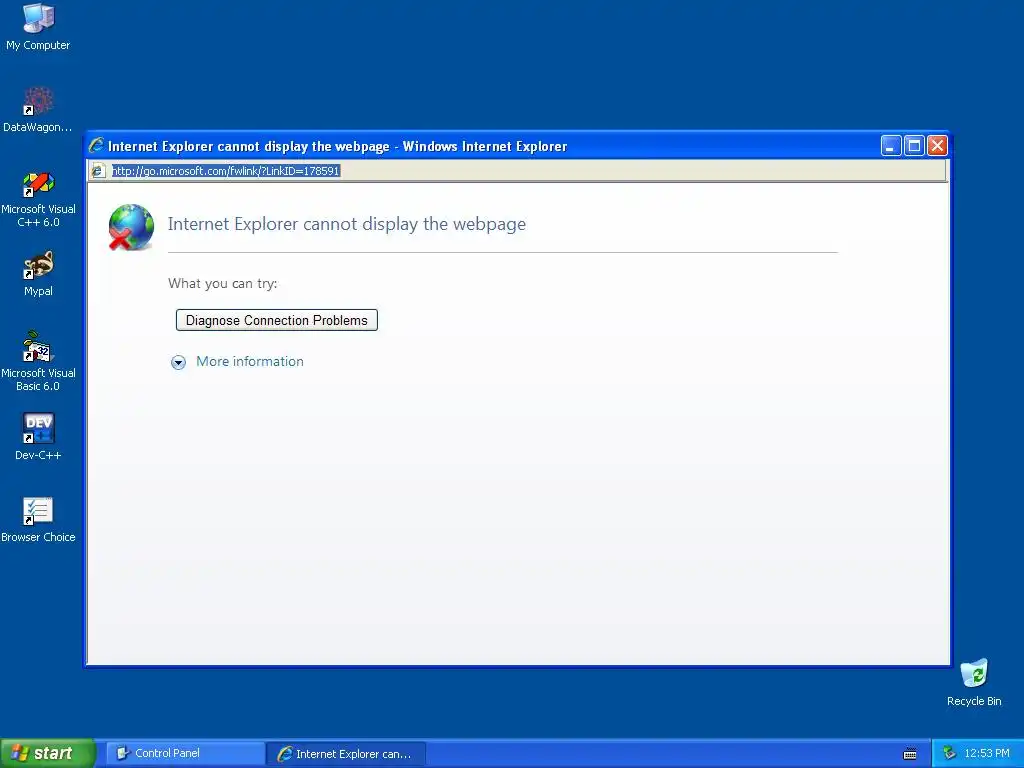Open the Start menu
This screenshot has width=1024, height=768.
47,753
